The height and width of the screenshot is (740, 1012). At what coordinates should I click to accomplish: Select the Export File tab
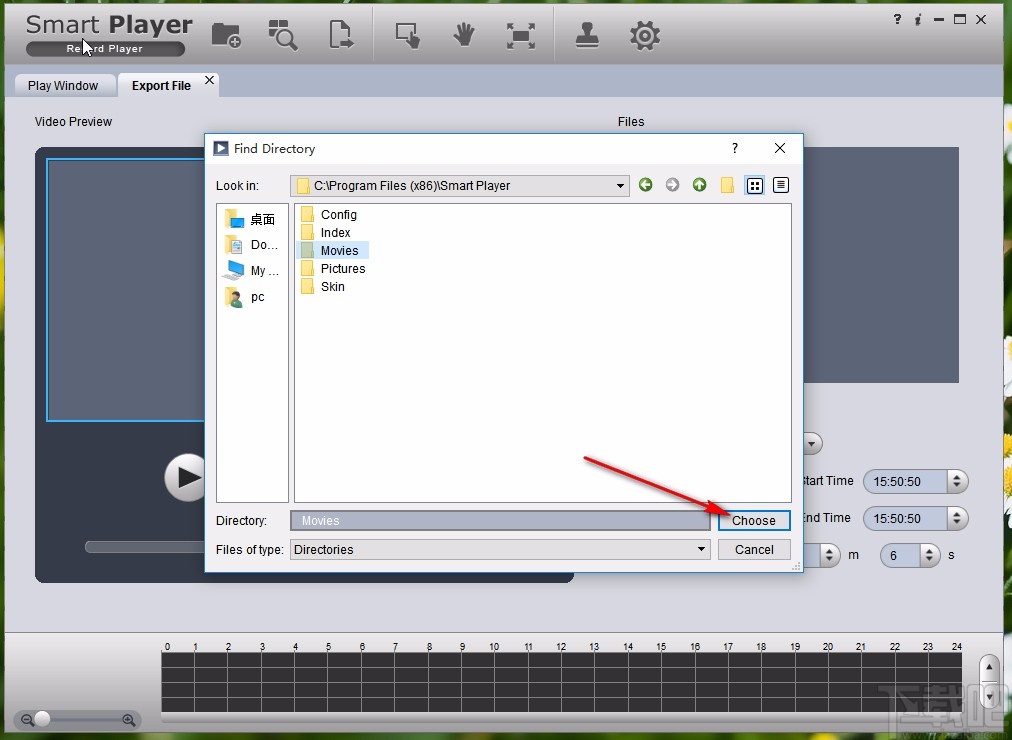[161, 86]
